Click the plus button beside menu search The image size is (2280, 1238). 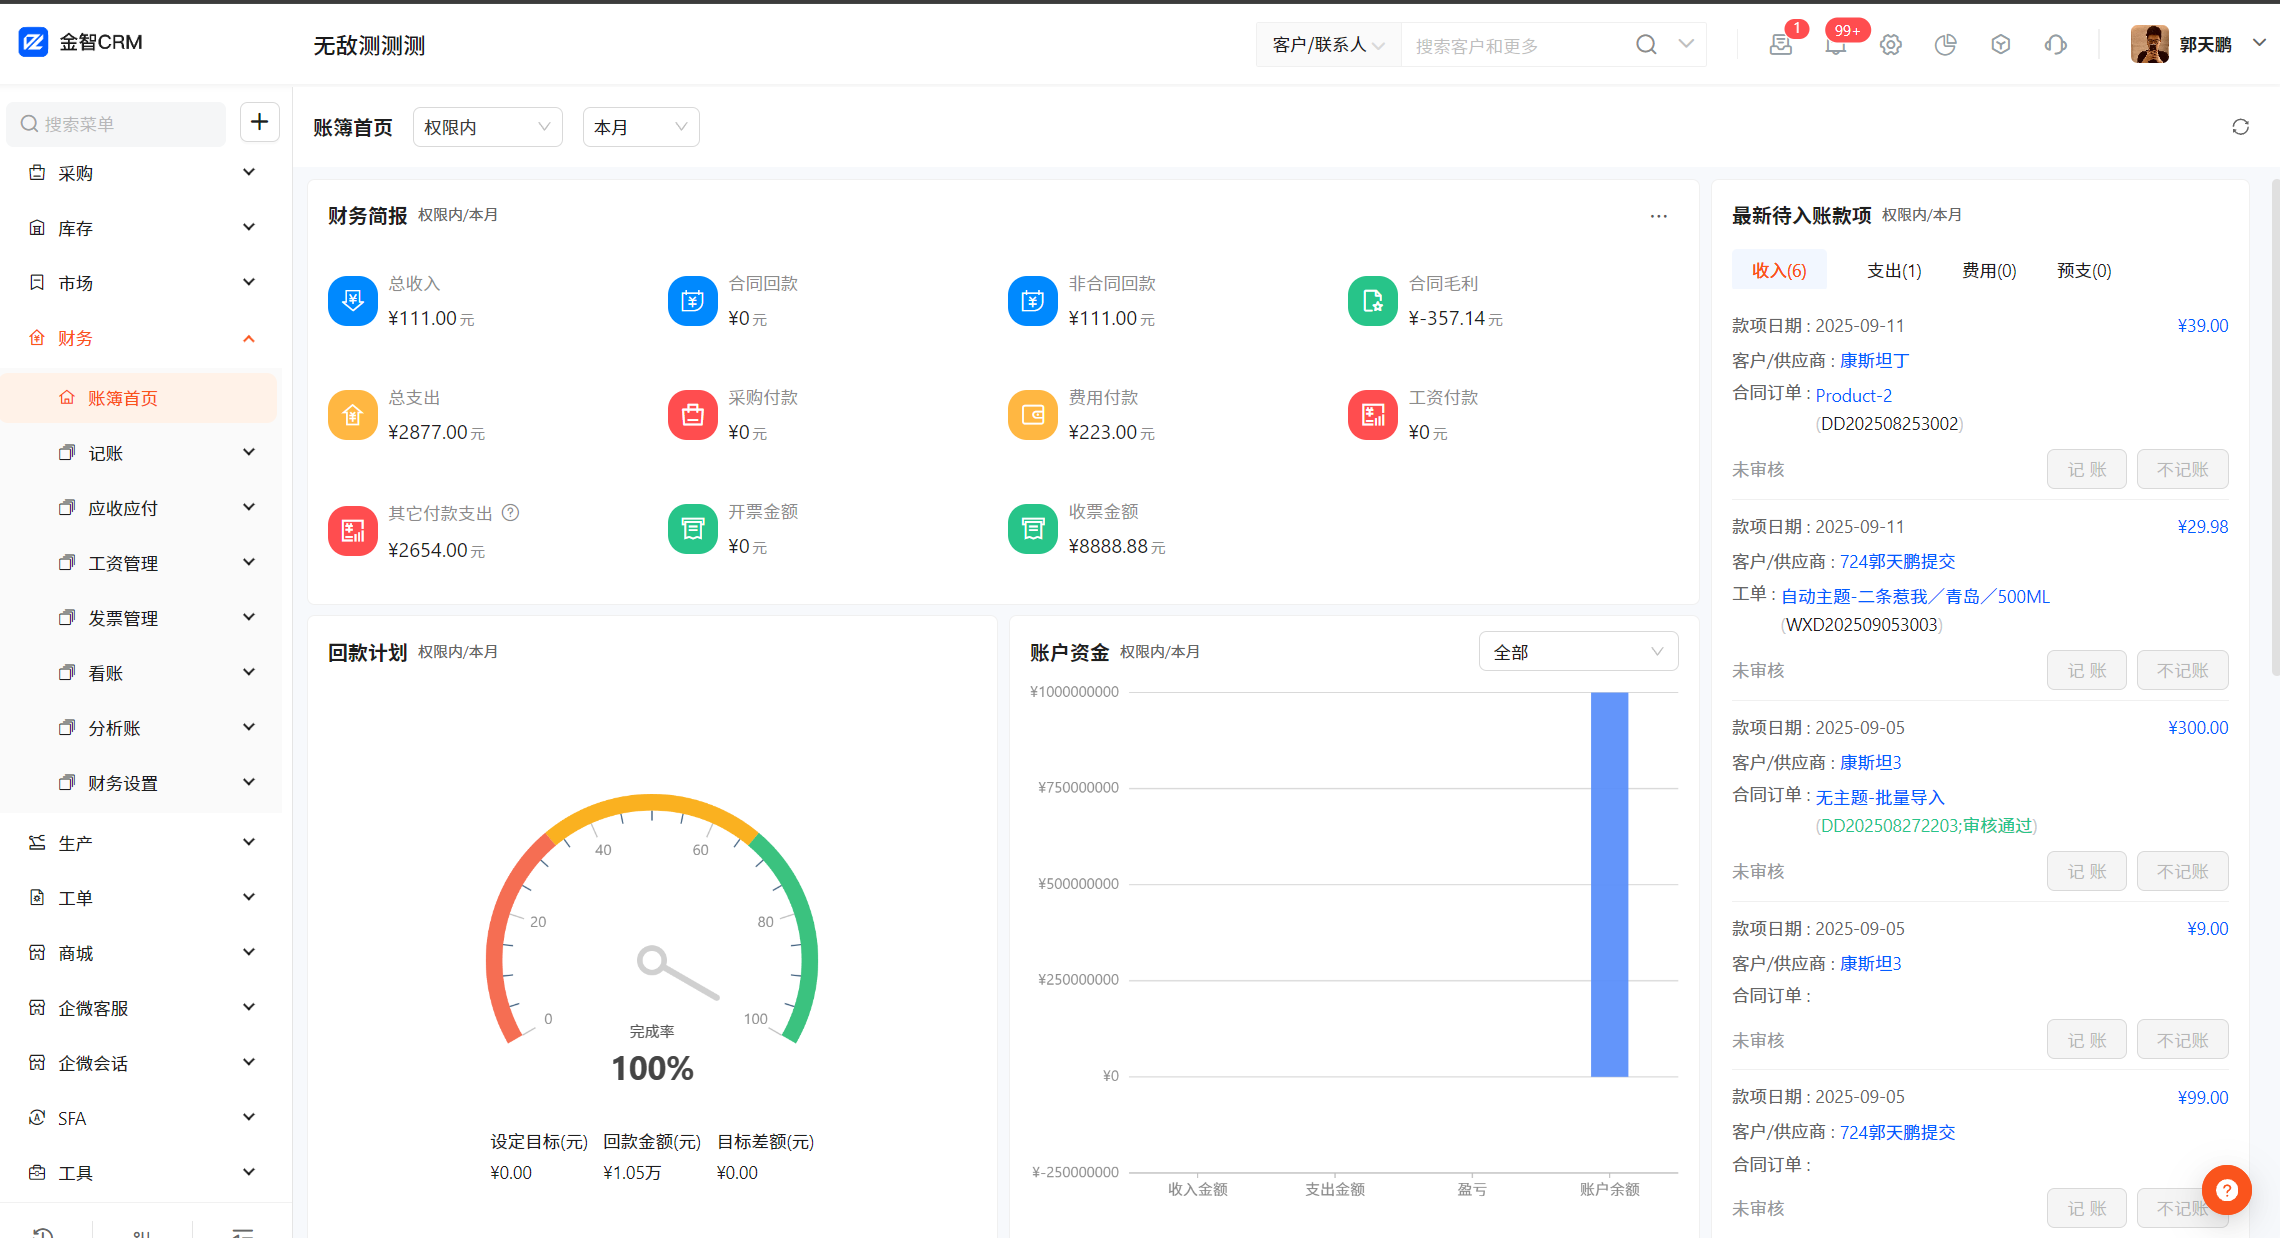pos(259,122)
